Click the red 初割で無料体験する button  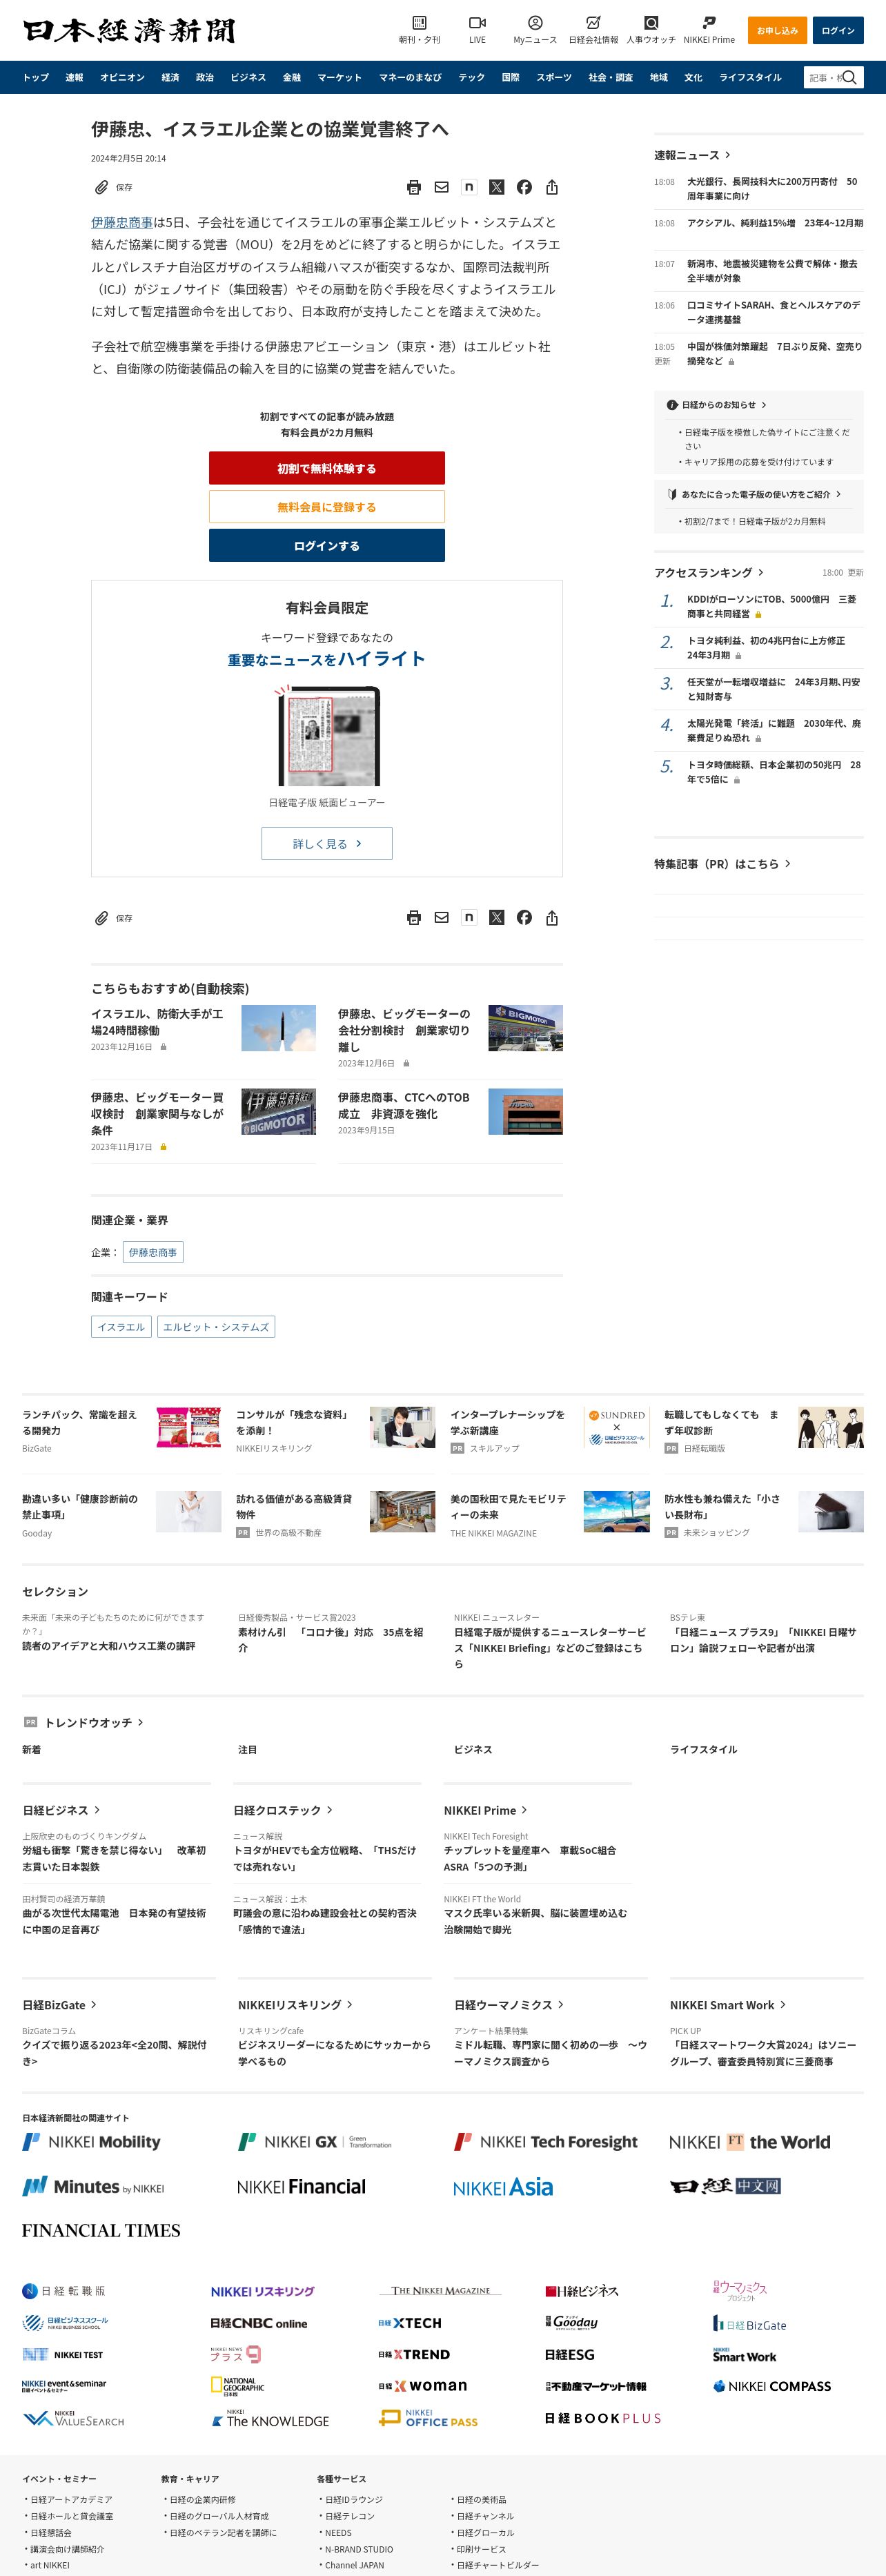click(x=327, y=468)
